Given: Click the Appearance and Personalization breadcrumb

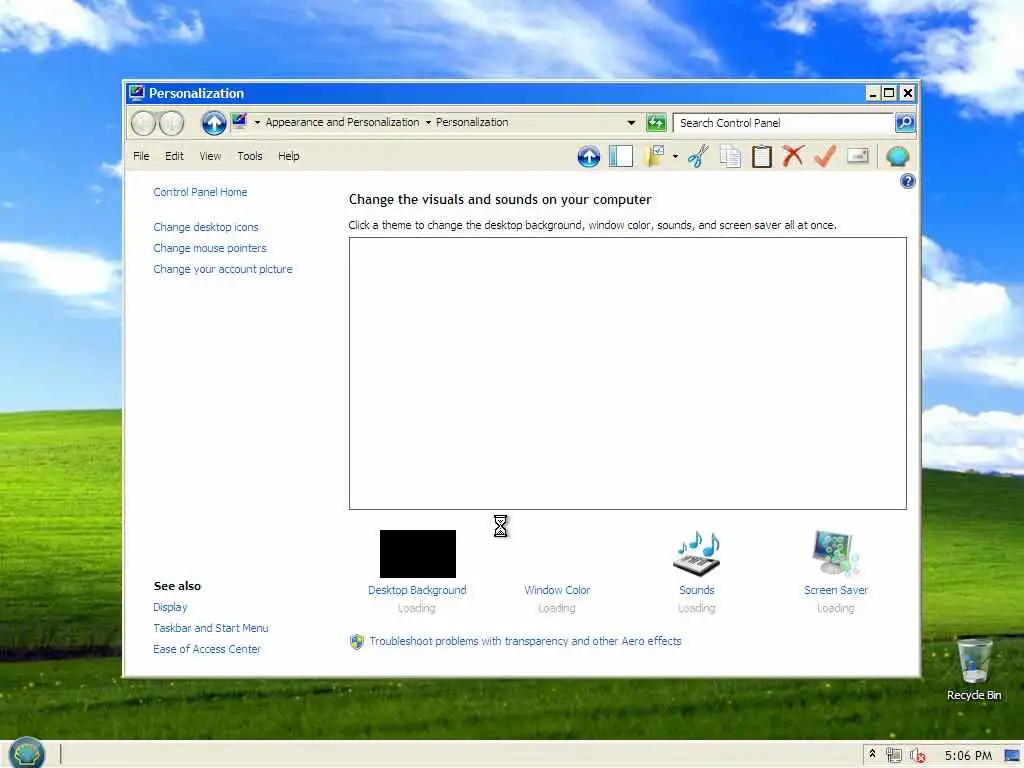Looking at the screenshot, I should (x=342, y=122).
